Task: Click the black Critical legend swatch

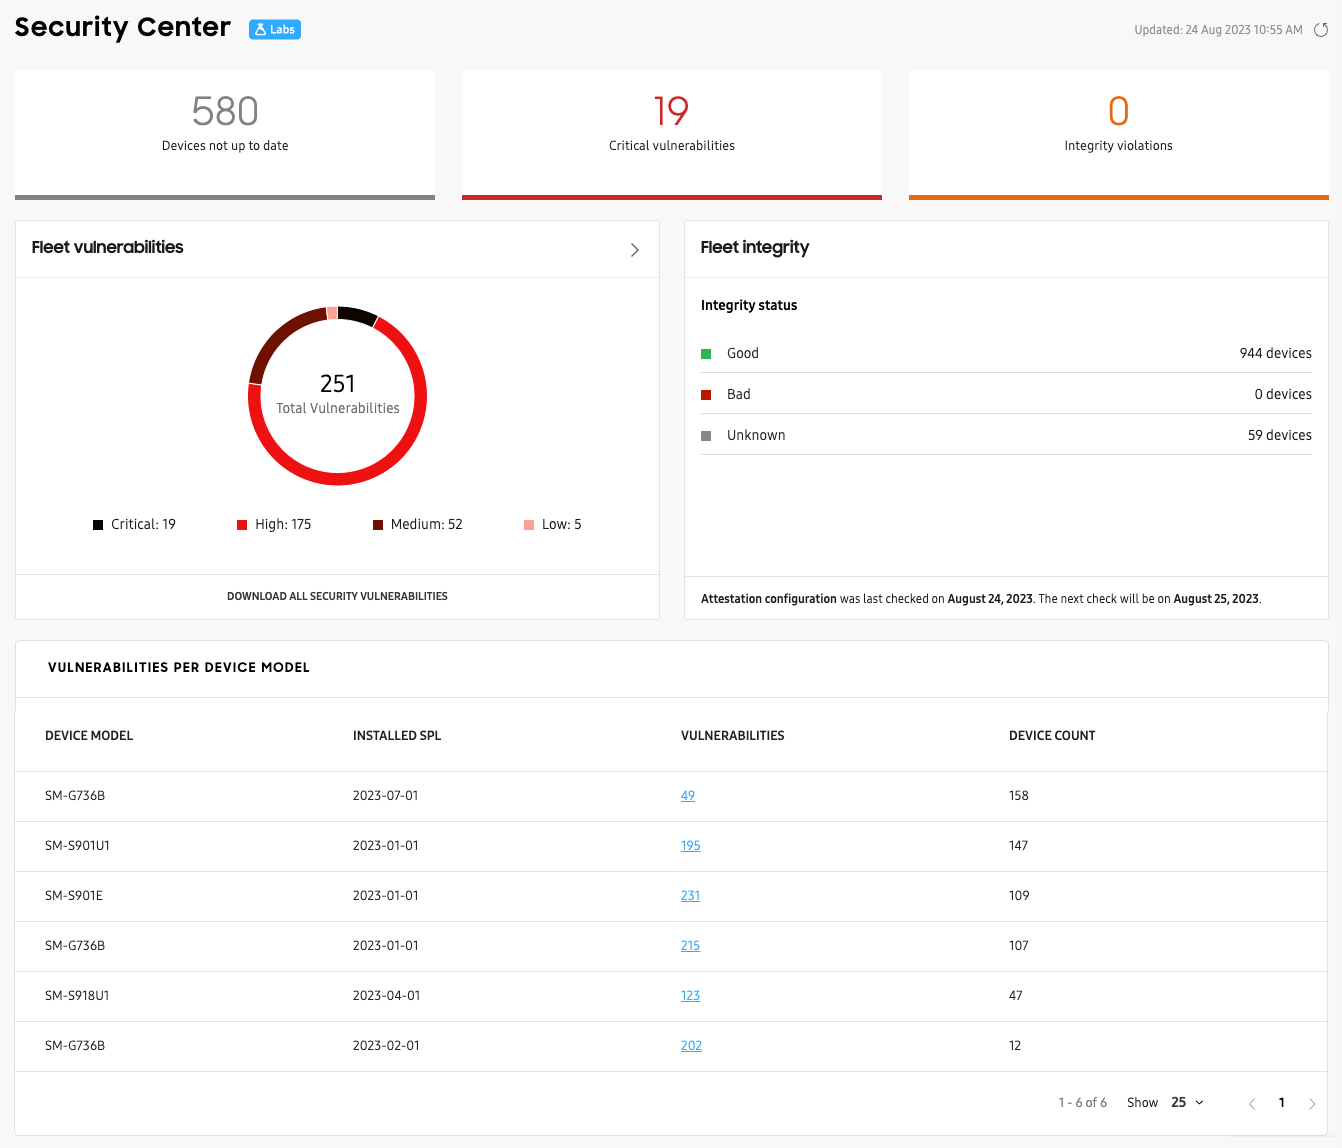Action: pyautogui.click(x=98, y=525)
